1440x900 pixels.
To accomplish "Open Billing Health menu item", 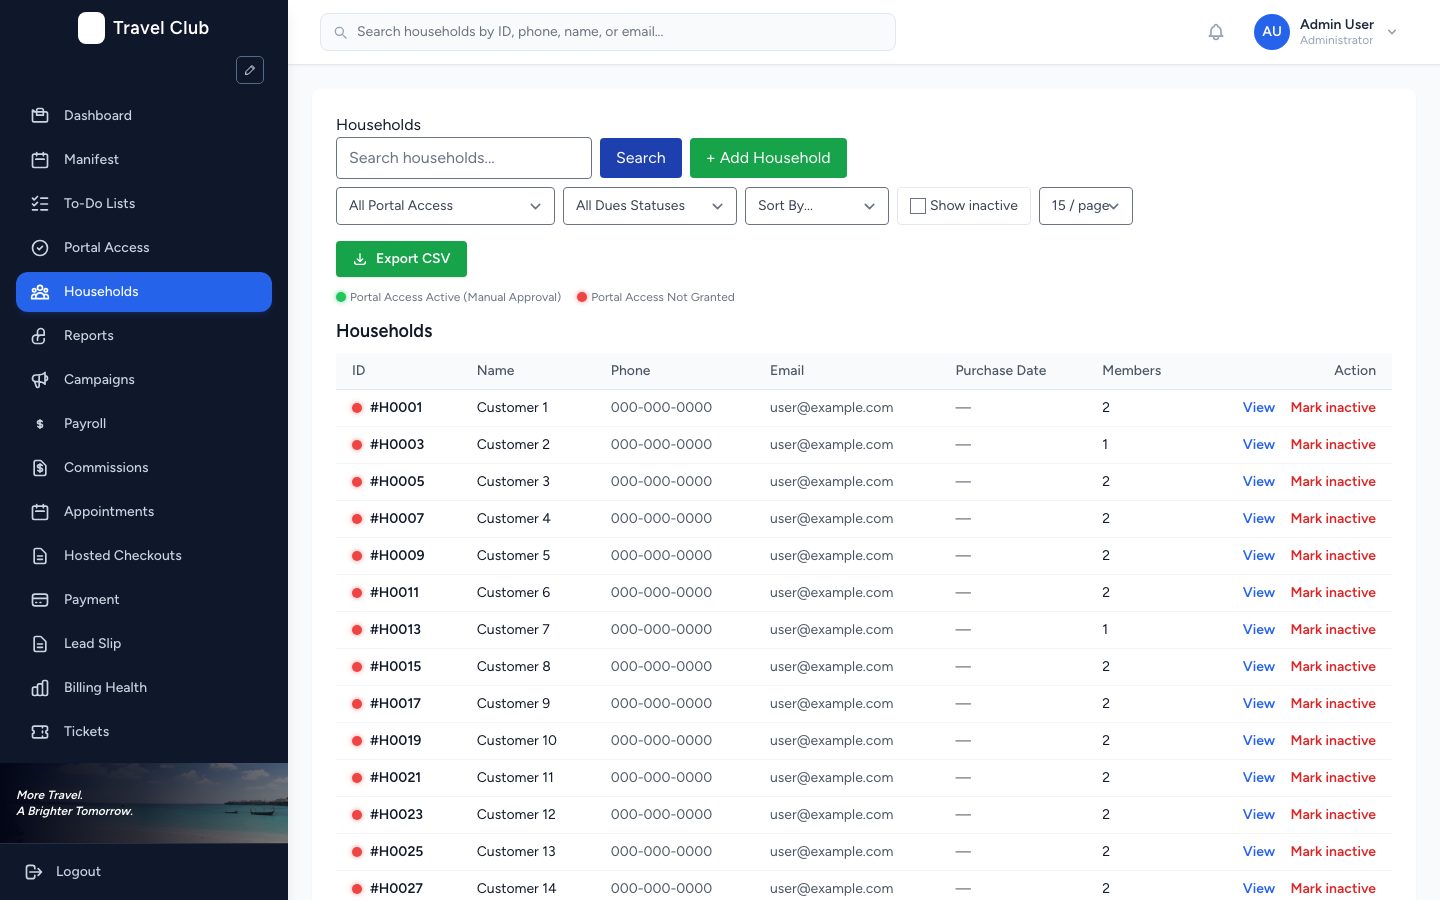I will point(144,687).
